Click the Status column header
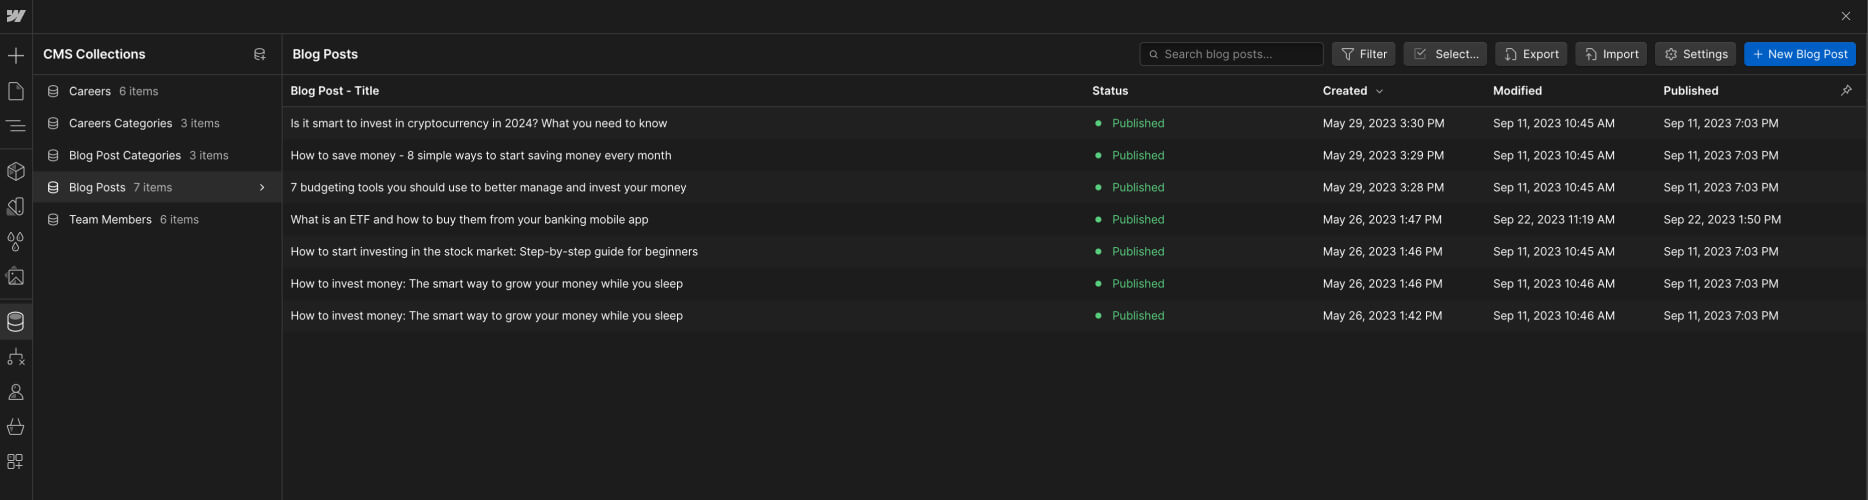Image resolution: width=1868 pixels, height=500 pixels. tap(1110, 91)
